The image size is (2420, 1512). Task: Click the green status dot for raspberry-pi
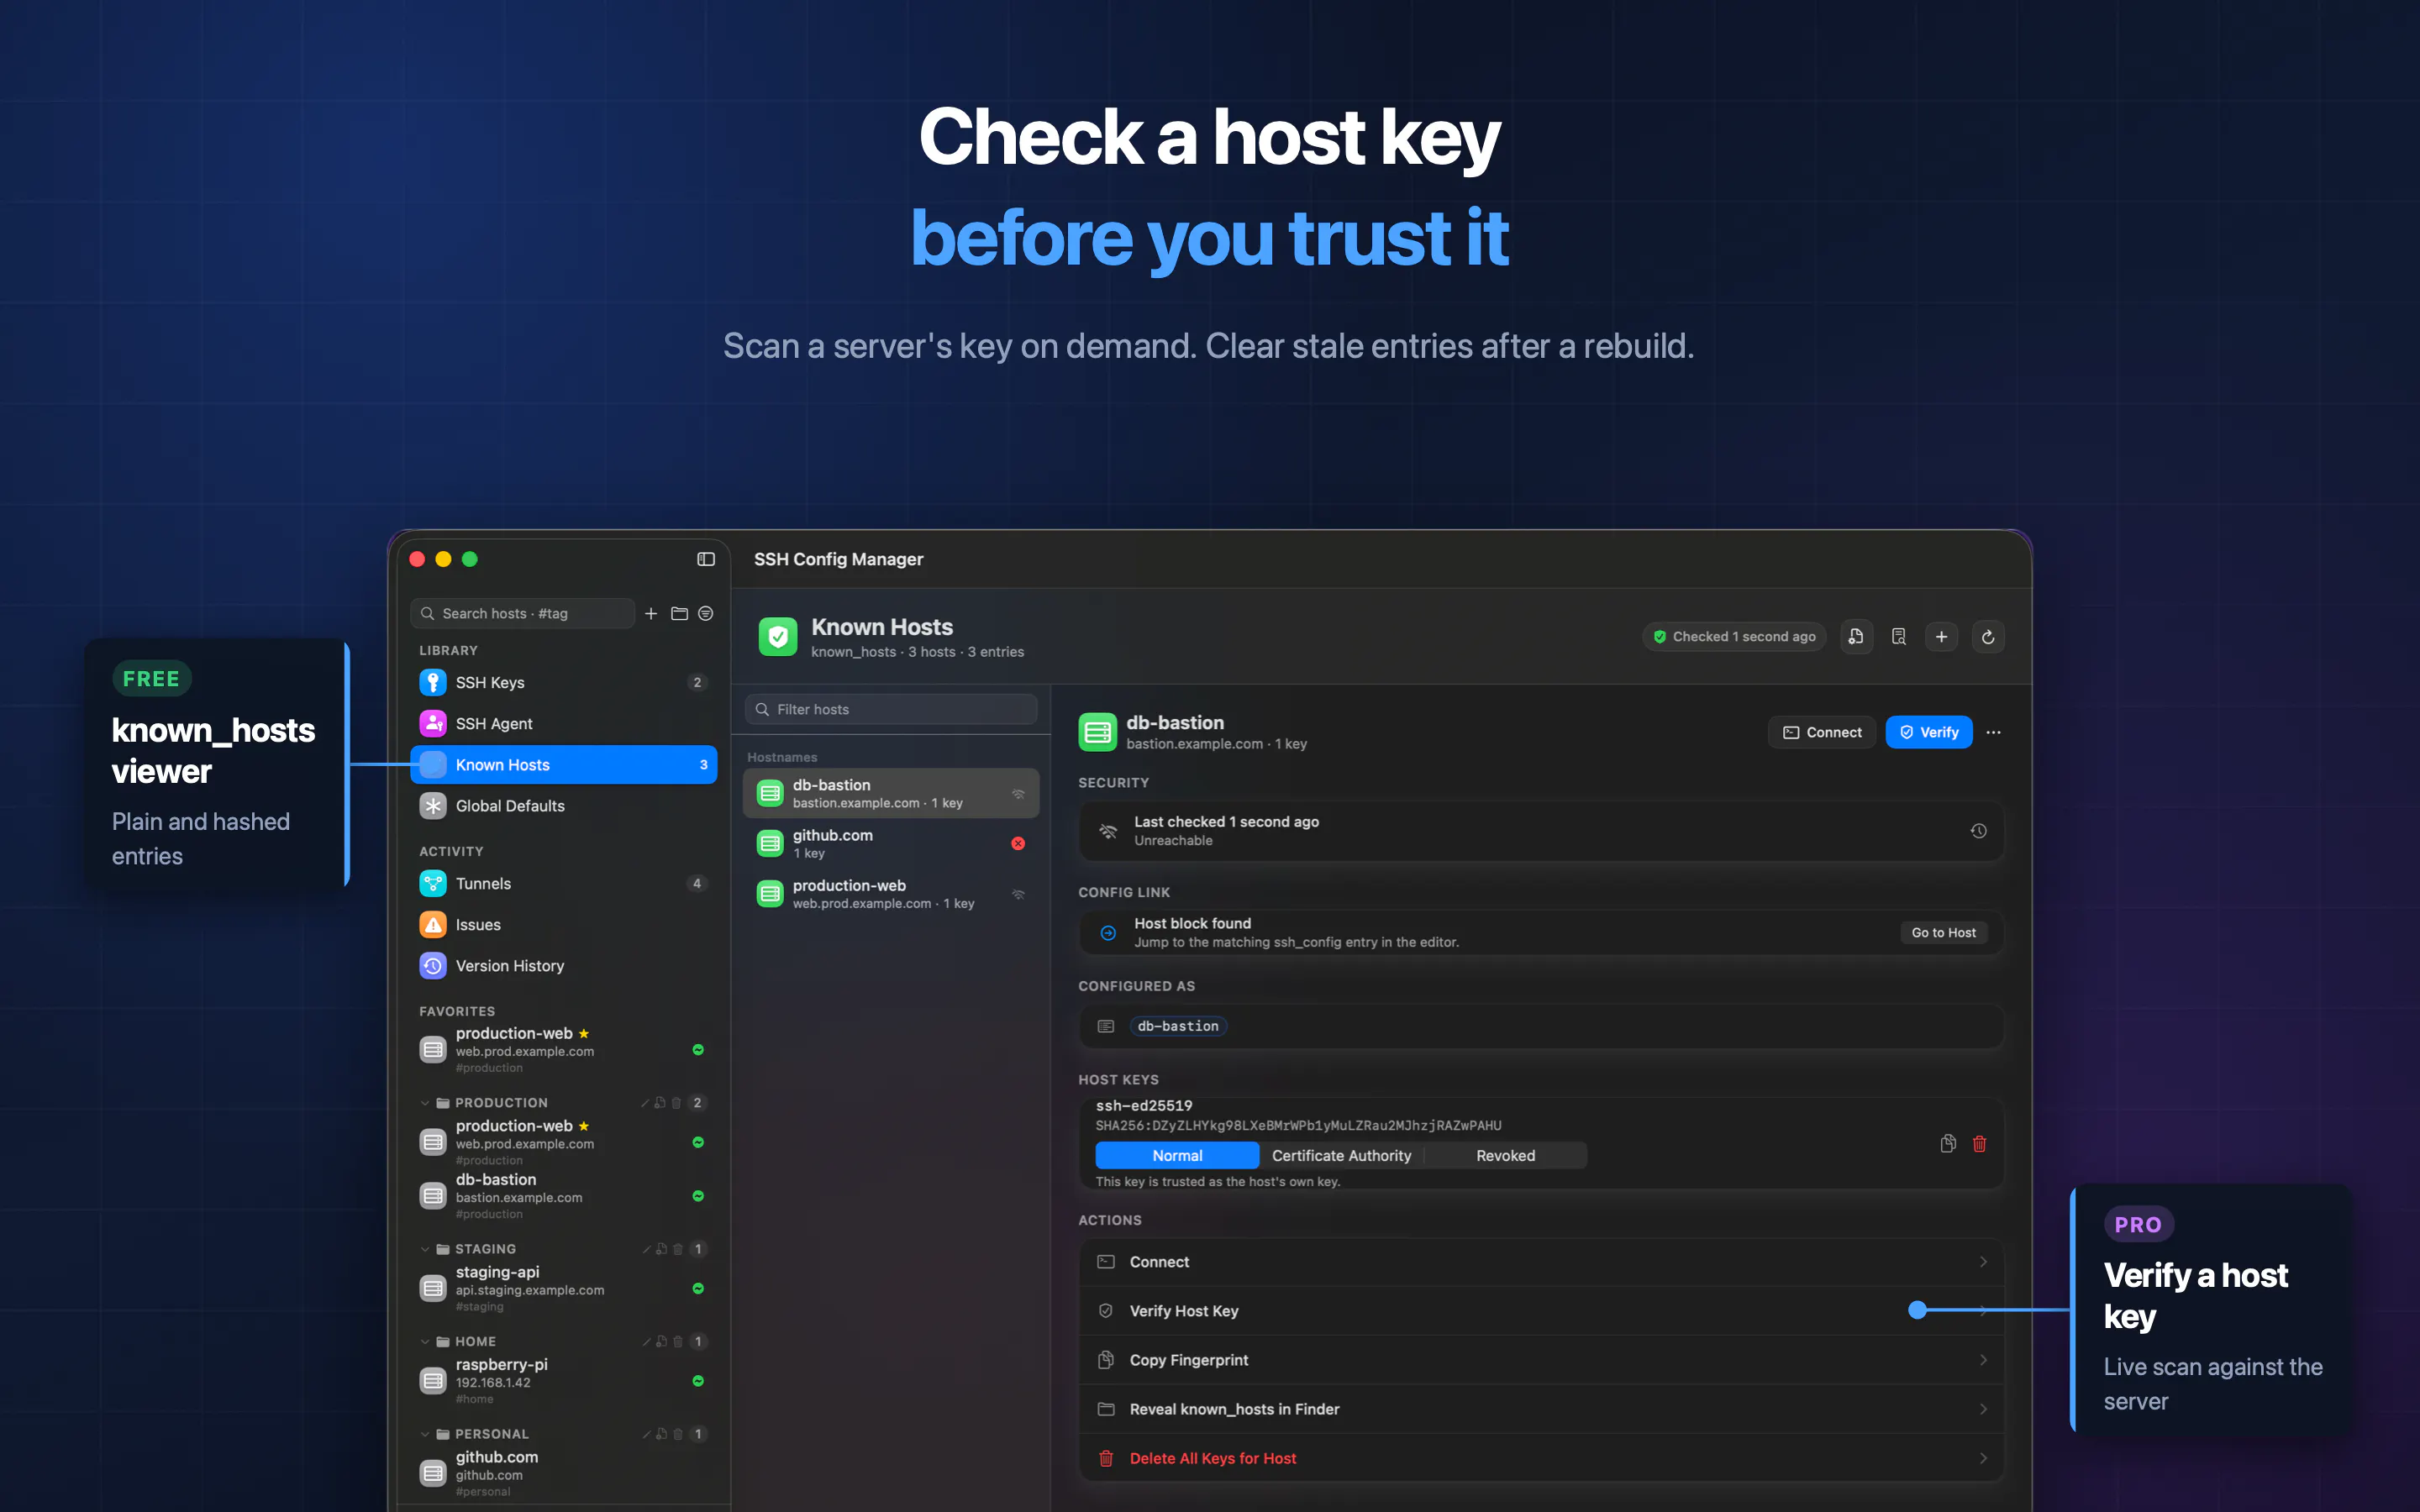coord(698,1381)
